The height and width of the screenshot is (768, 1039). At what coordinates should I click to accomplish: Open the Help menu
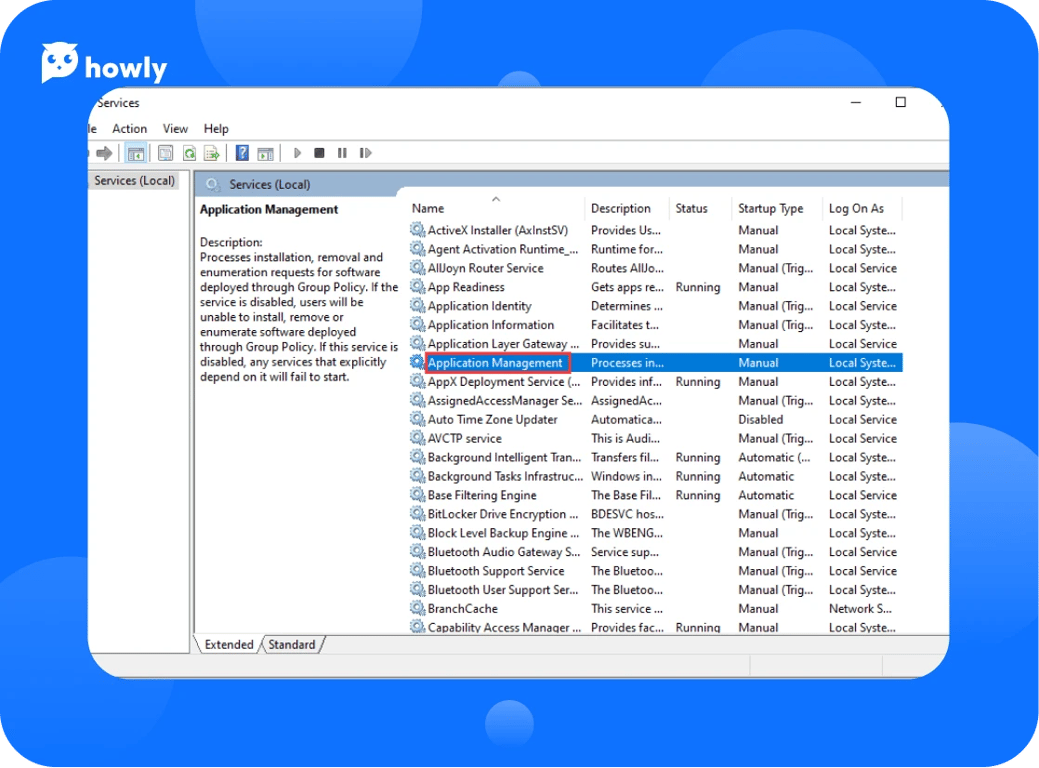(216, 129)
